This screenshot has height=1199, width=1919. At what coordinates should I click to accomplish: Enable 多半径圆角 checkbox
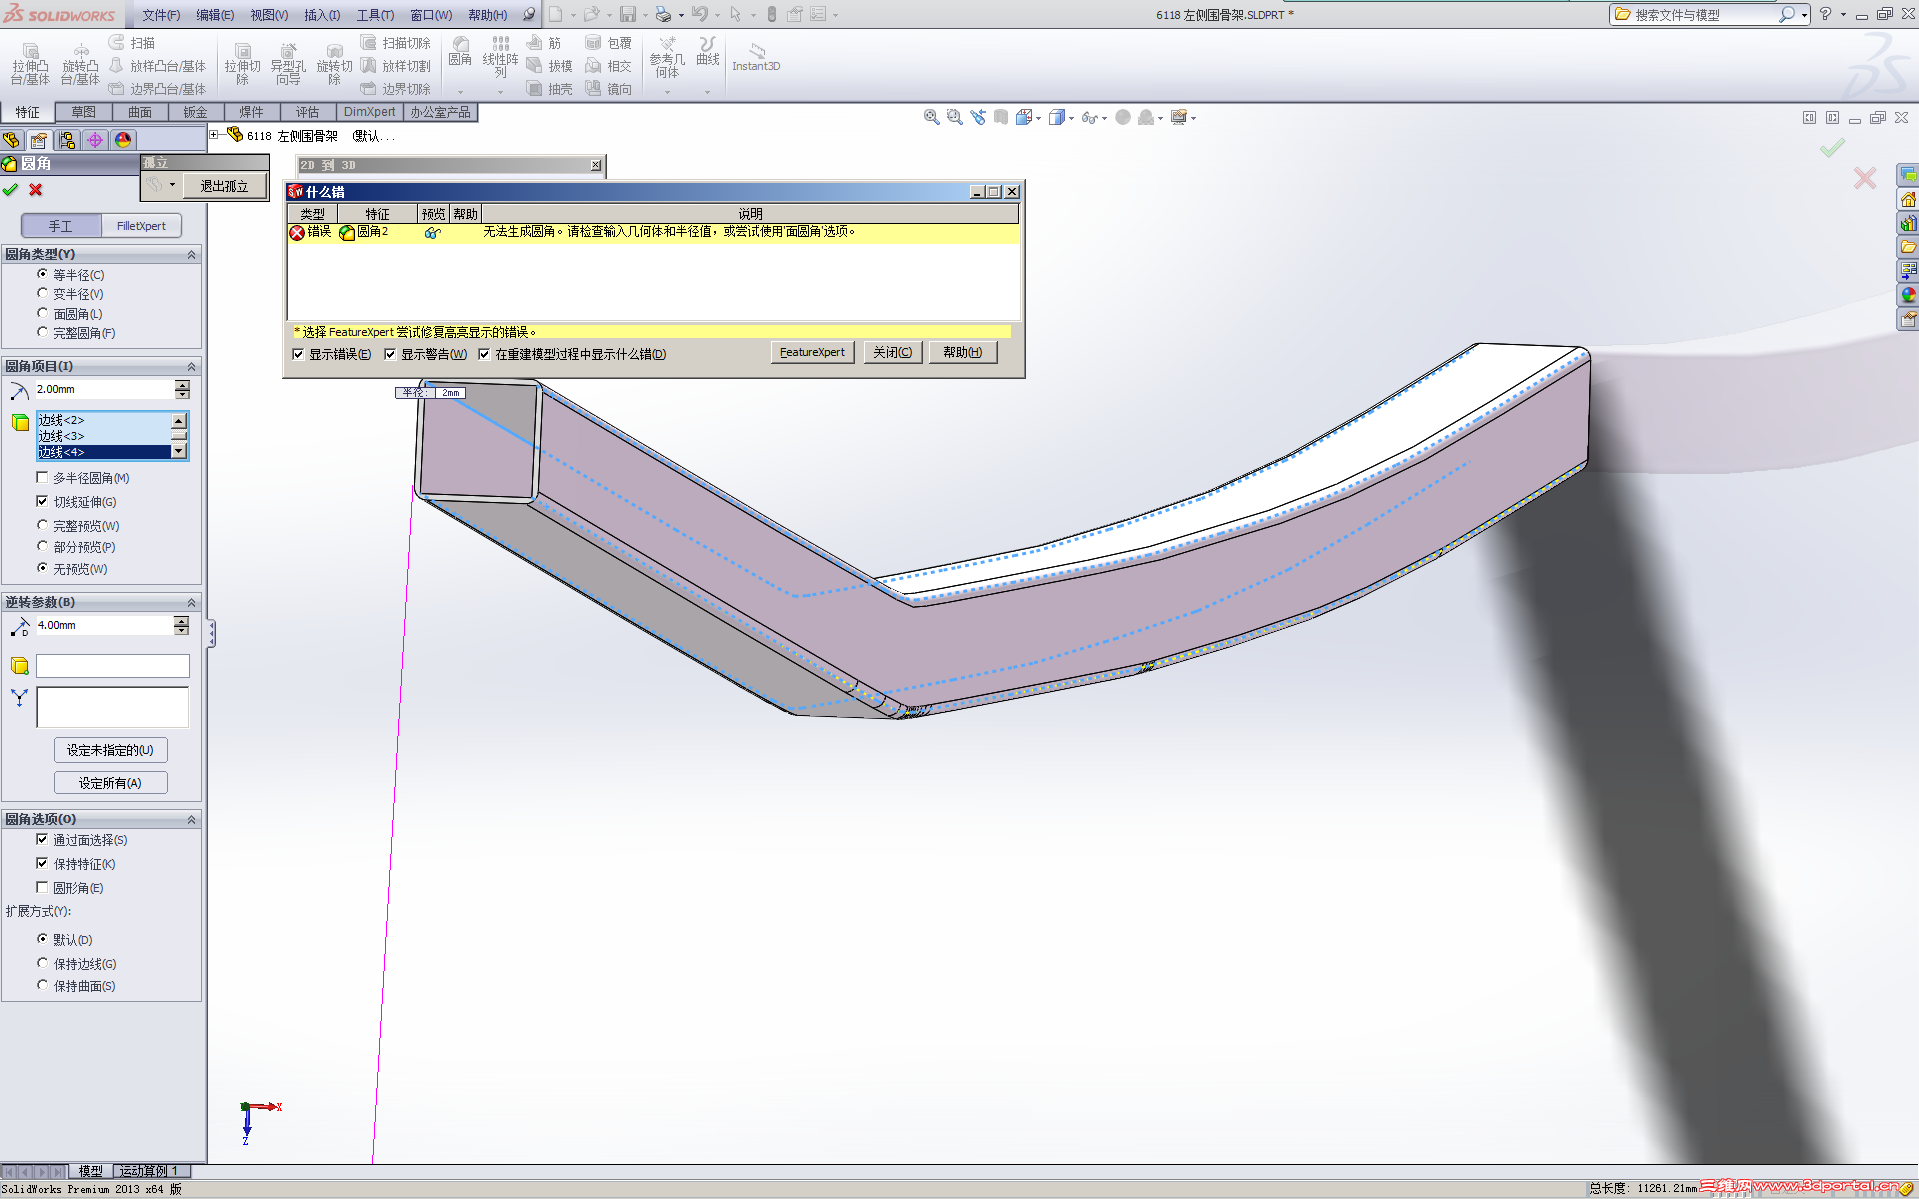[x=42, y=478]
